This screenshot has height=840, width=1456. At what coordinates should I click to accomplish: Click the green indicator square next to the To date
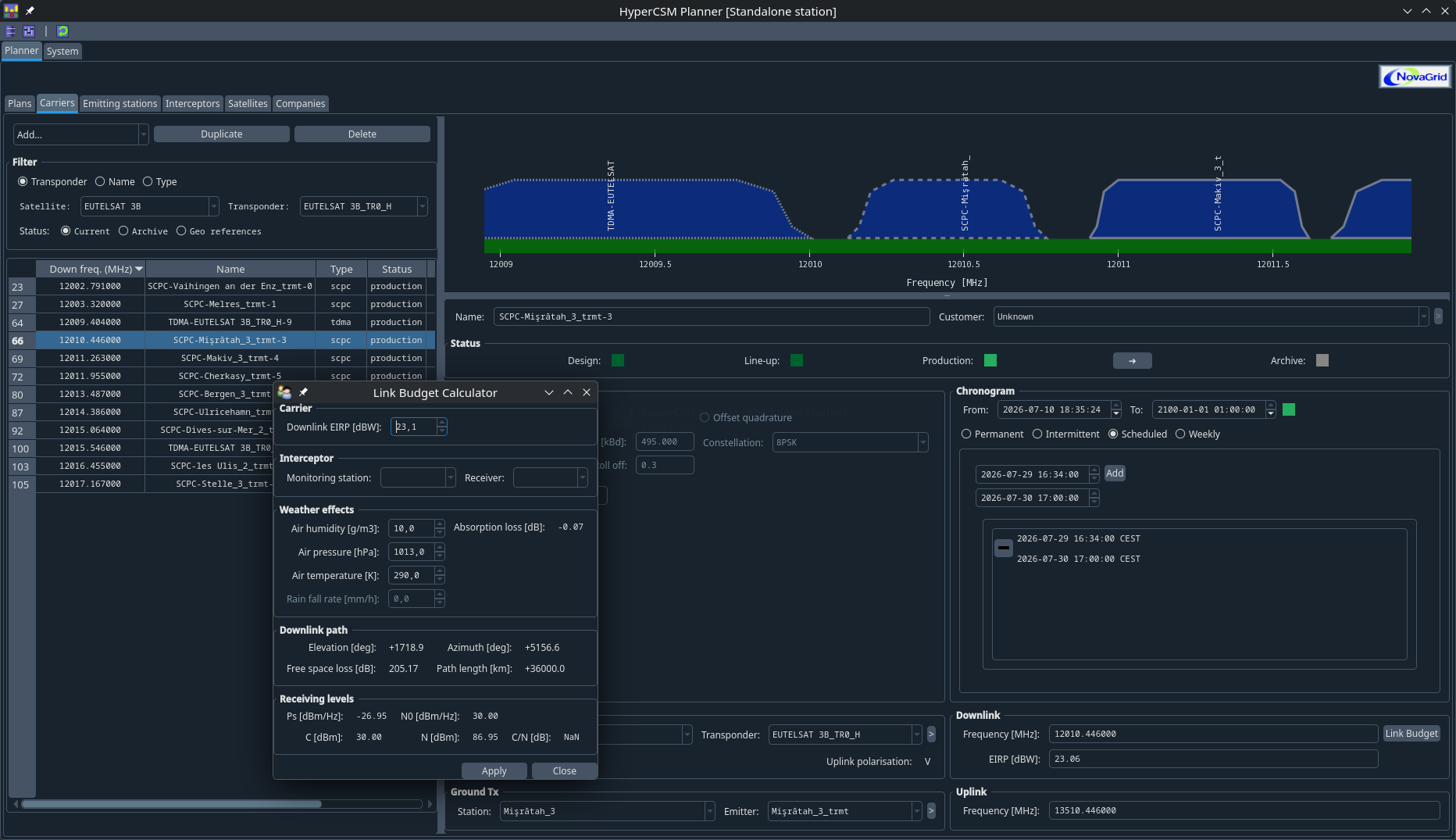point(1289,409)
